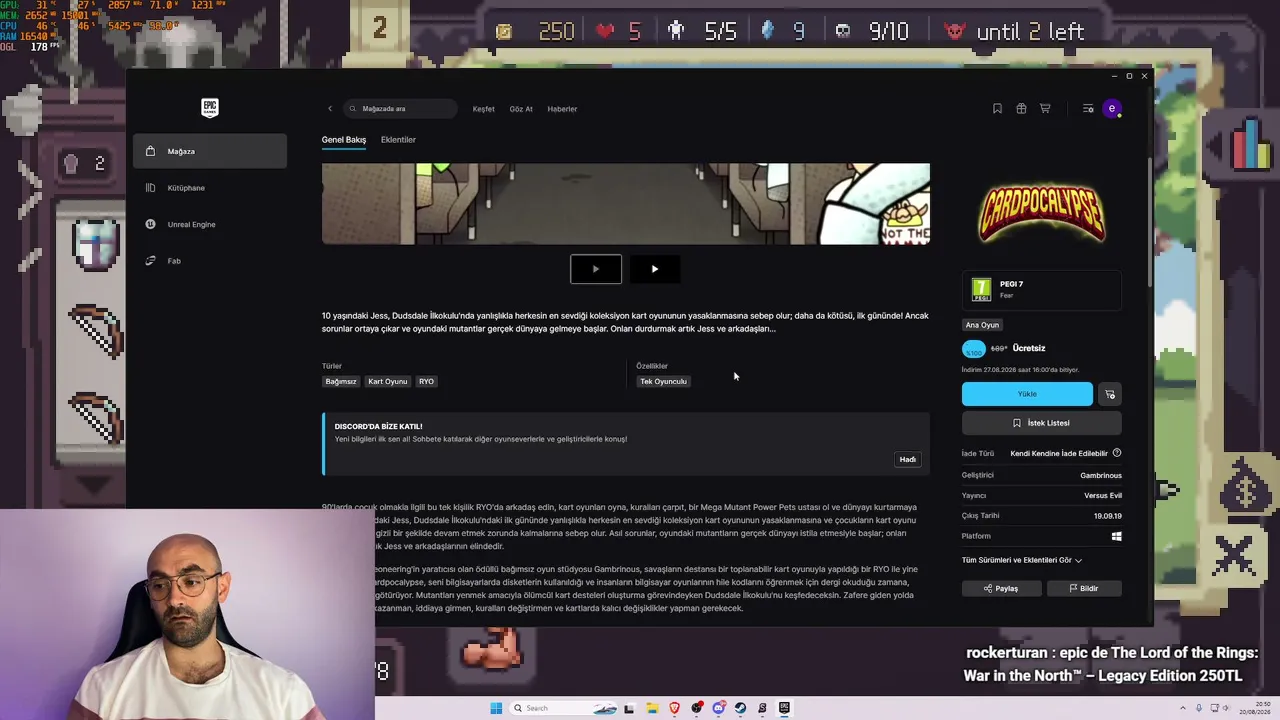Image resolution: width=1280 pixels, height=720 pixels.
Task: Open File Explorer from the taskbar
Action: (x=652, y=708)
